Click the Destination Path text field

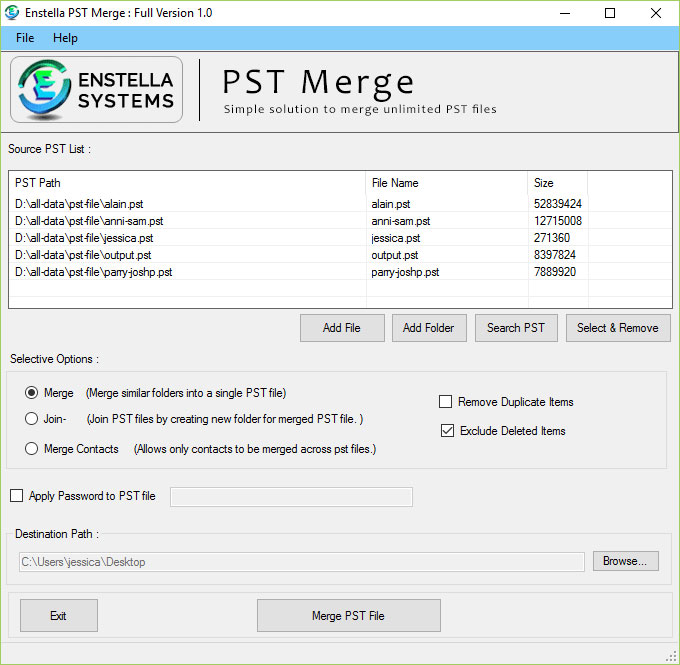(x=301, y=562)
